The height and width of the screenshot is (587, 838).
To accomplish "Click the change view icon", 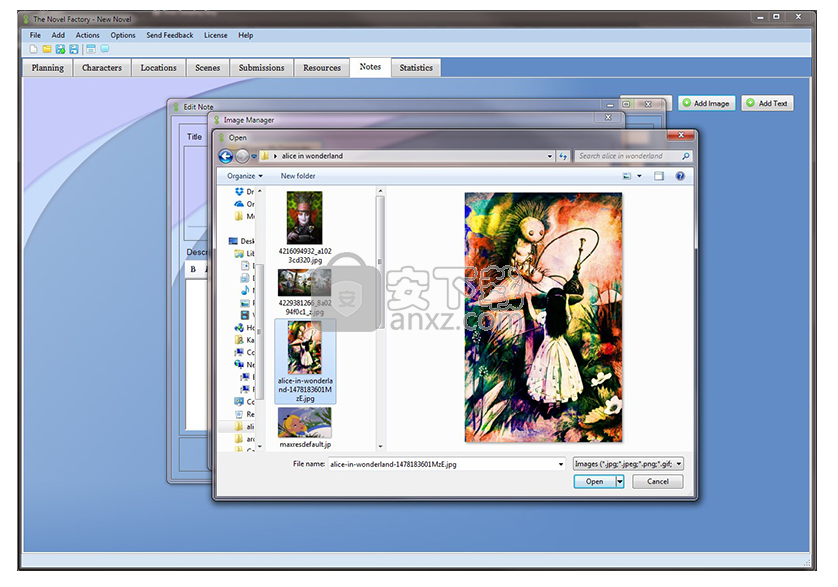I will tap(627, 176).
